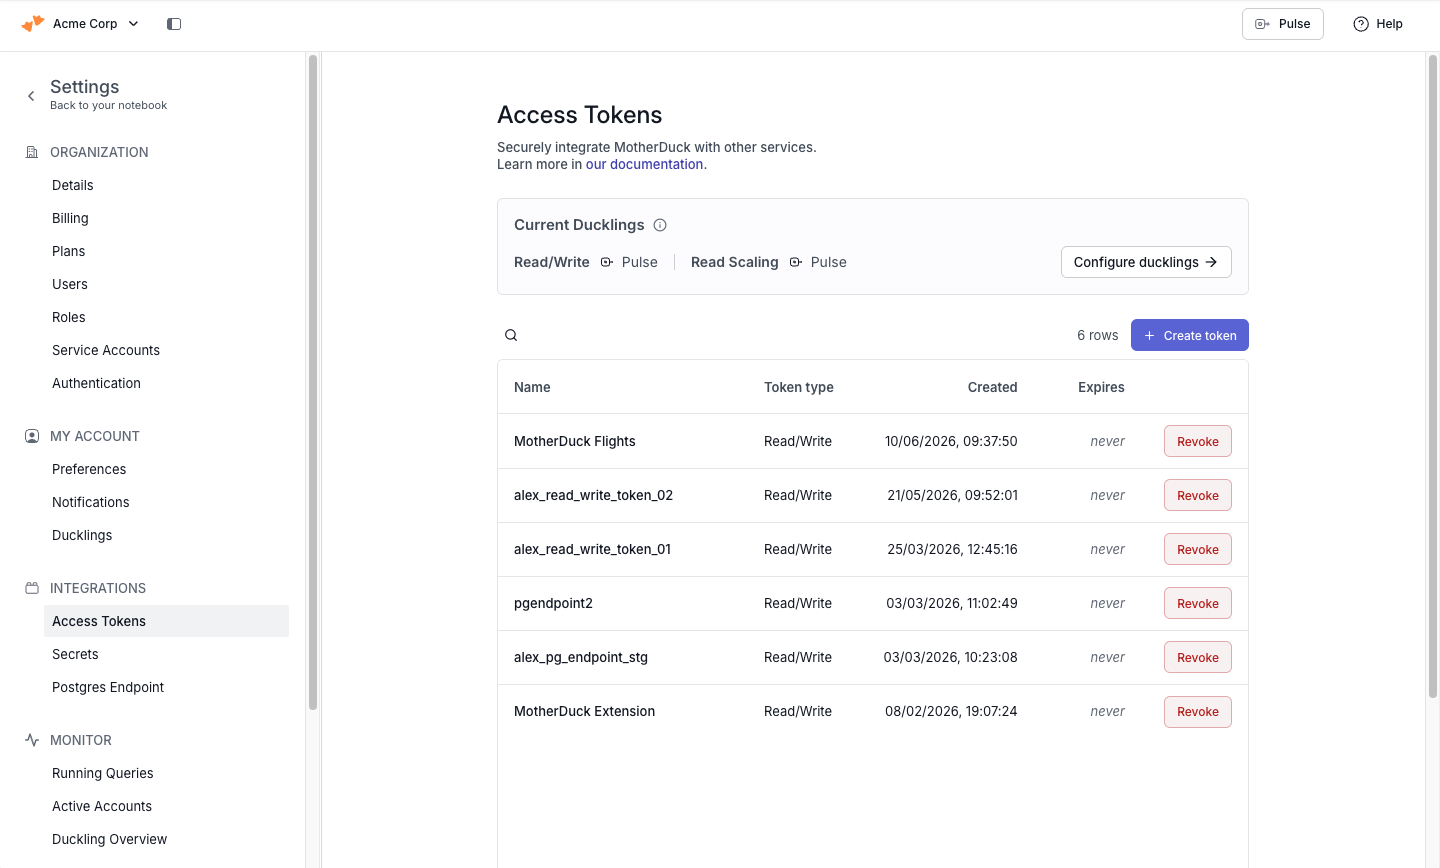1440x868 pixels.
Task: Click the Create token button
Action: click(x=1190, y=335)
